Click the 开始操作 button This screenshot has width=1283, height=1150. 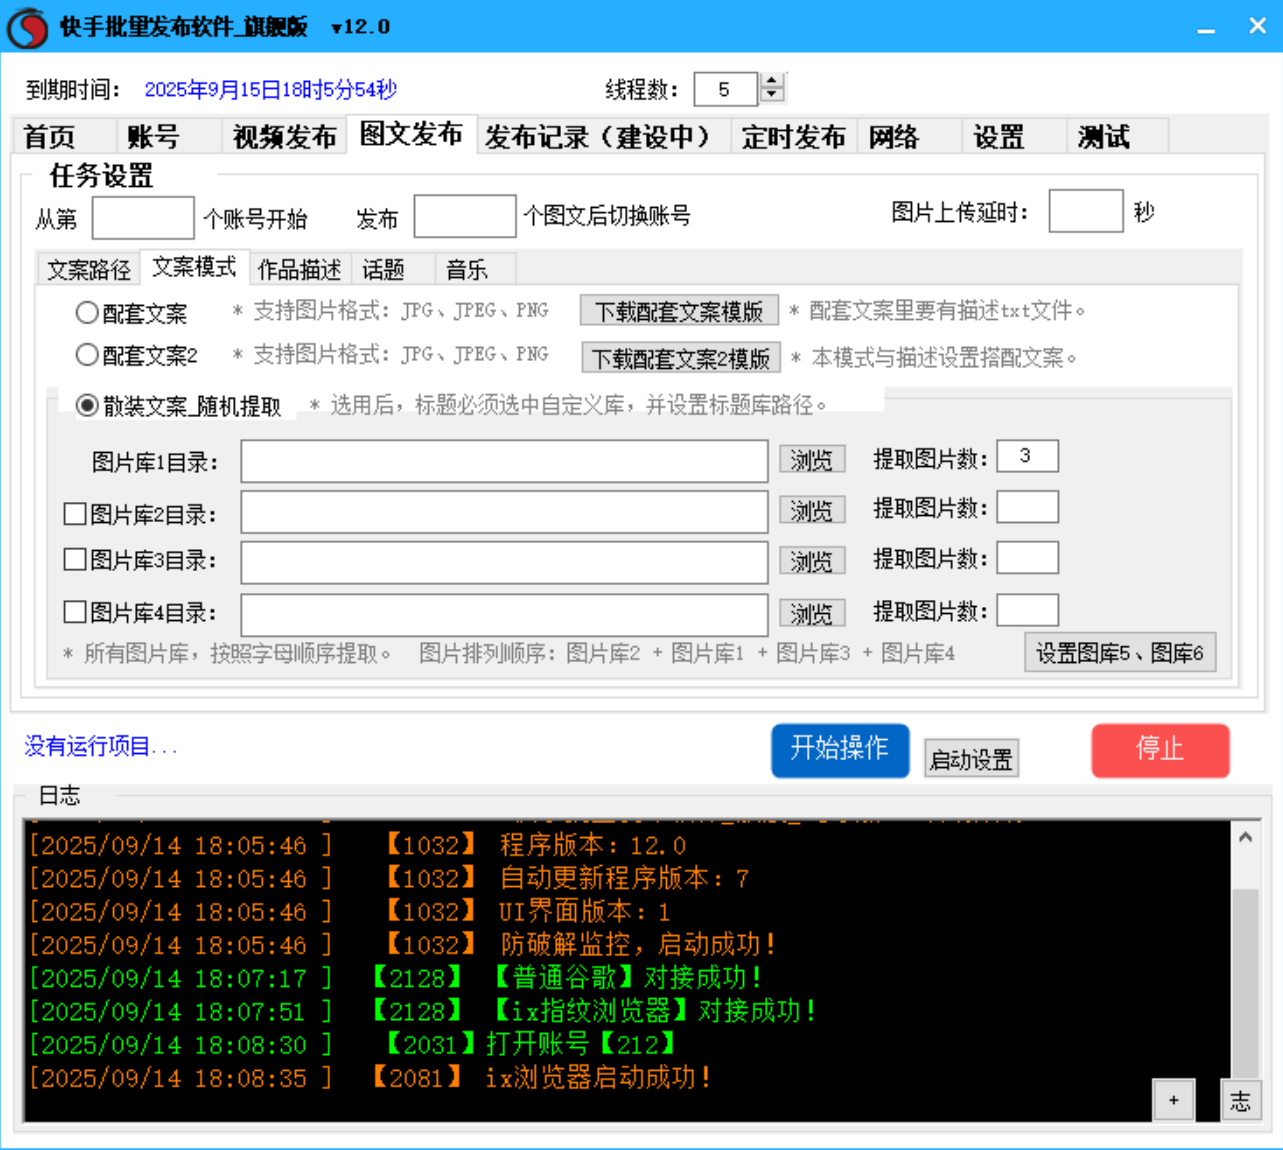coord(840,750)
